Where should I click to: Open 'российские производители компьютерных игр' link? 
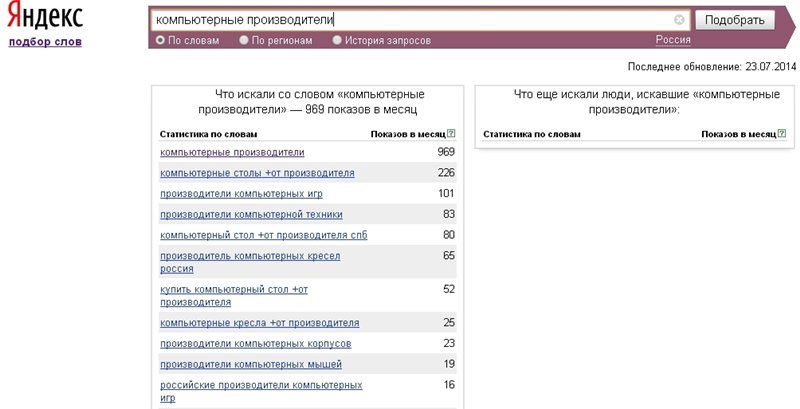[261, 391]
